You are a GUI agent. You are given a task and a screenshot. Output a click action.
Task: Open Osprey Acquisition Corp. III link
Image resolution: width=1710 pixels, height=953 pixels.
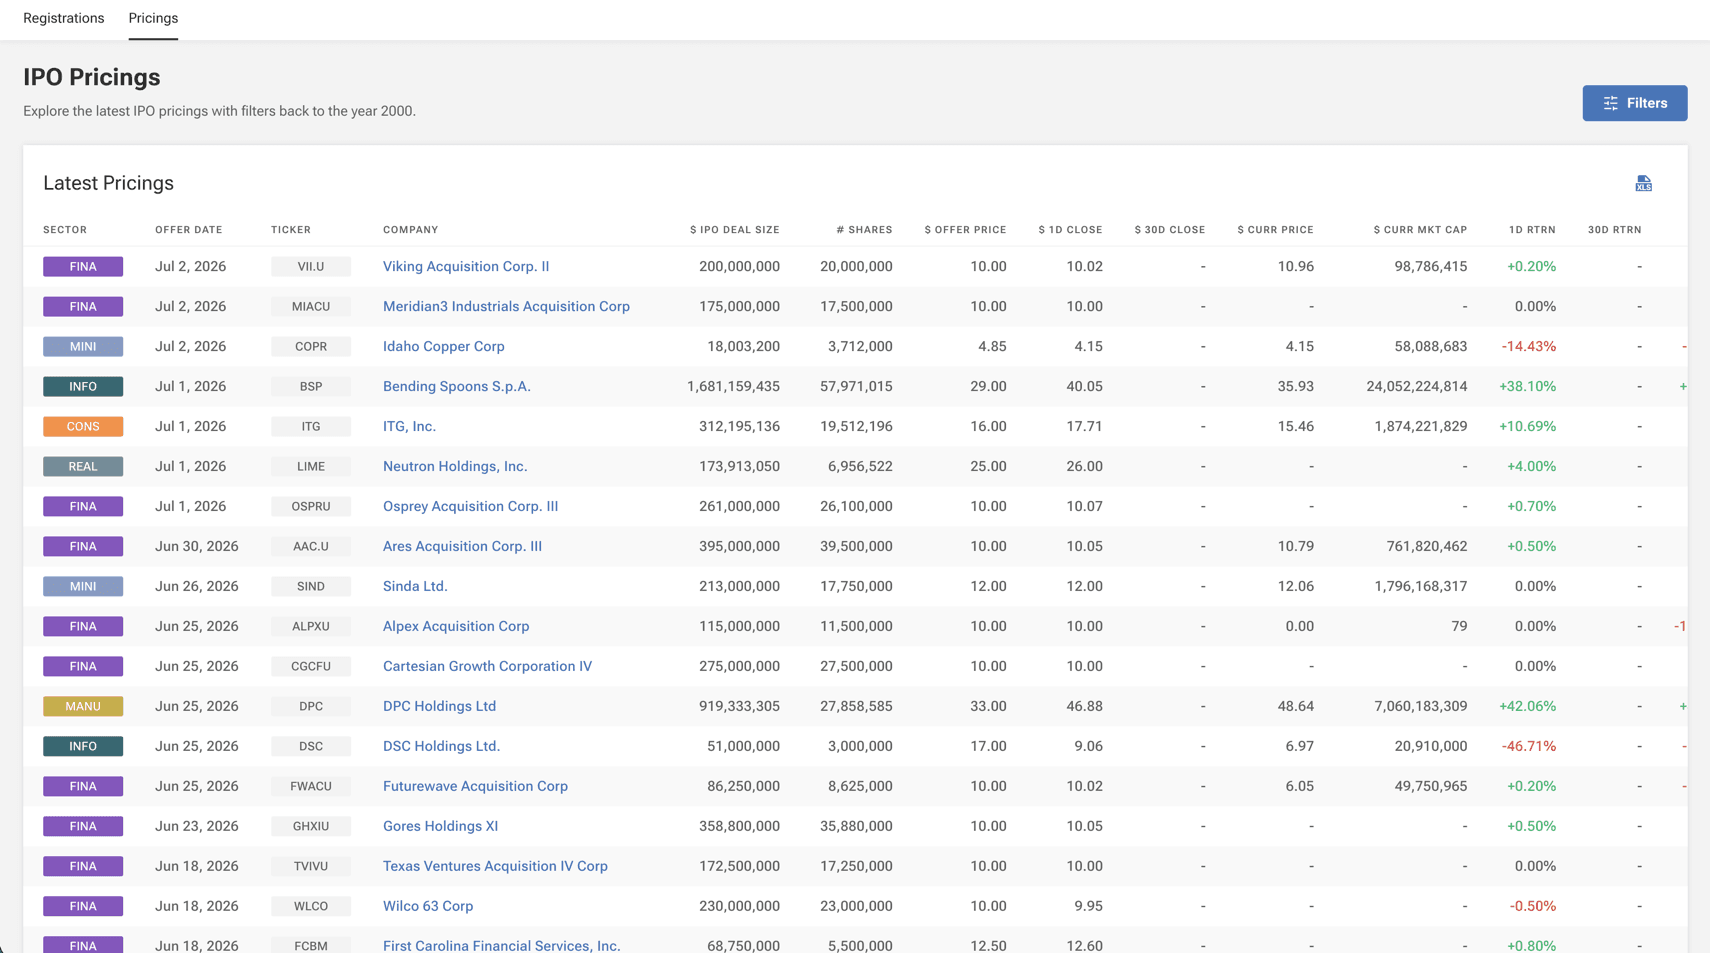click(471, 506)
